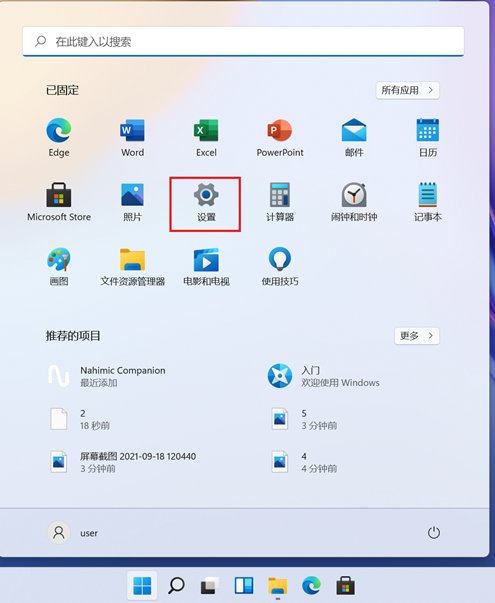Expand the All apps (所有应用) list
495x603 pixels.
[408, 90]
